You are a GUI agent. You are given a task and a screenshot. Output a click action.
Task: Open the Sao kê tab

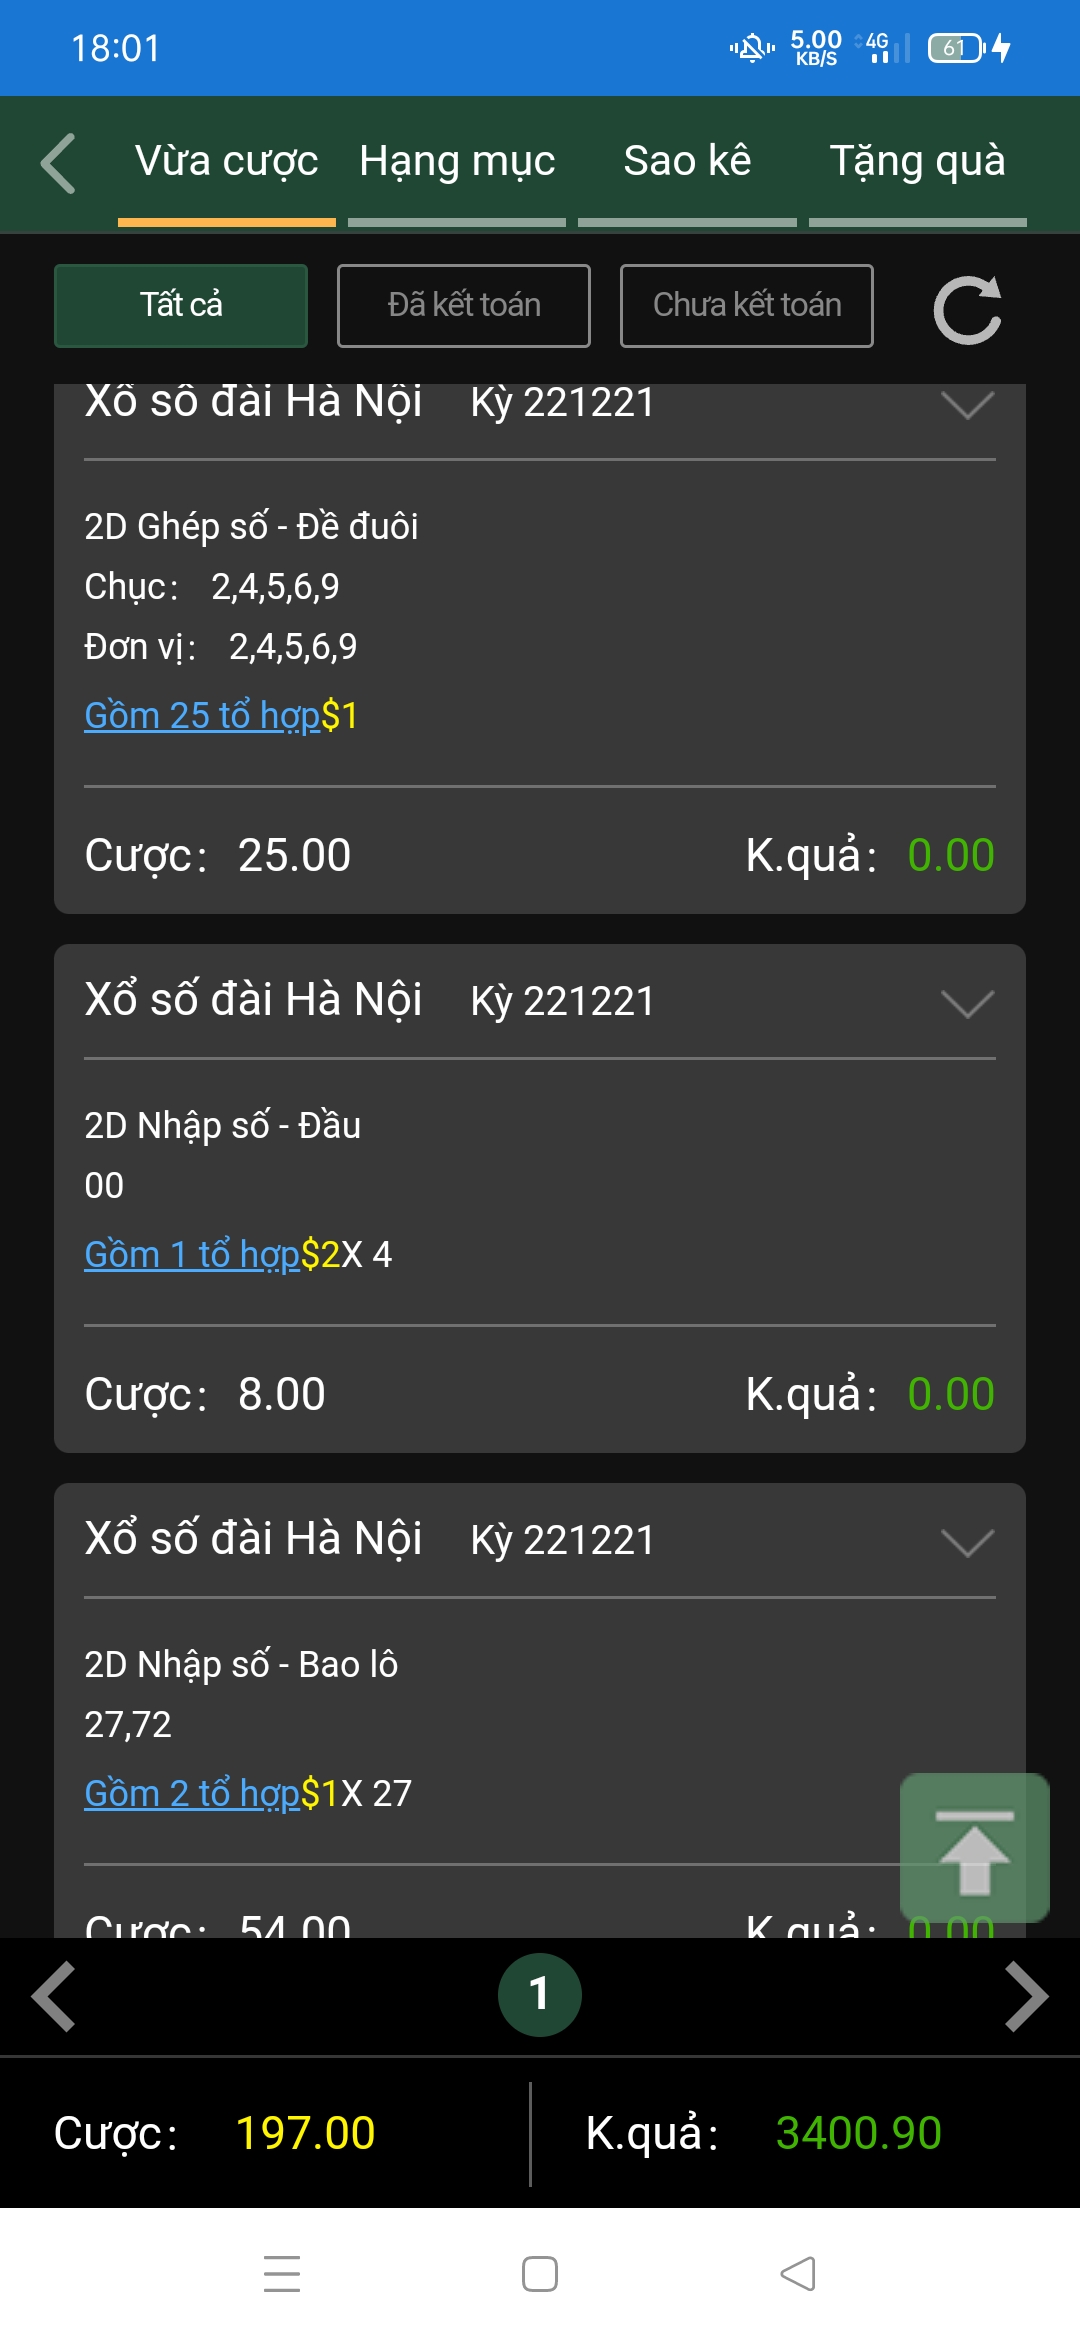coord(687,162)
